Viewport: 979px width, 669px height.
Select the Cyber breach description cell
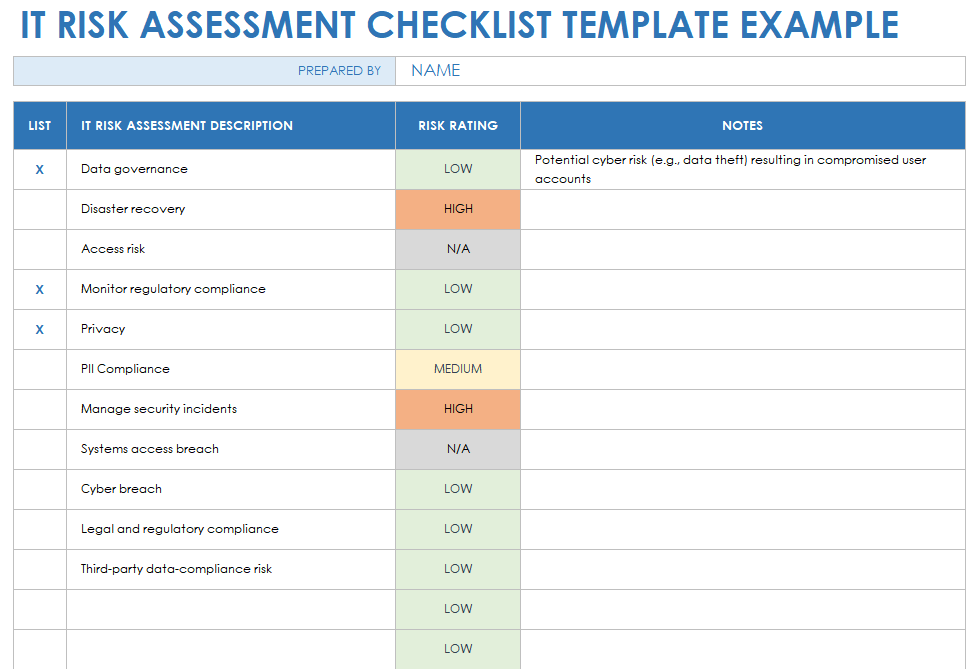(x=122, y=489)
